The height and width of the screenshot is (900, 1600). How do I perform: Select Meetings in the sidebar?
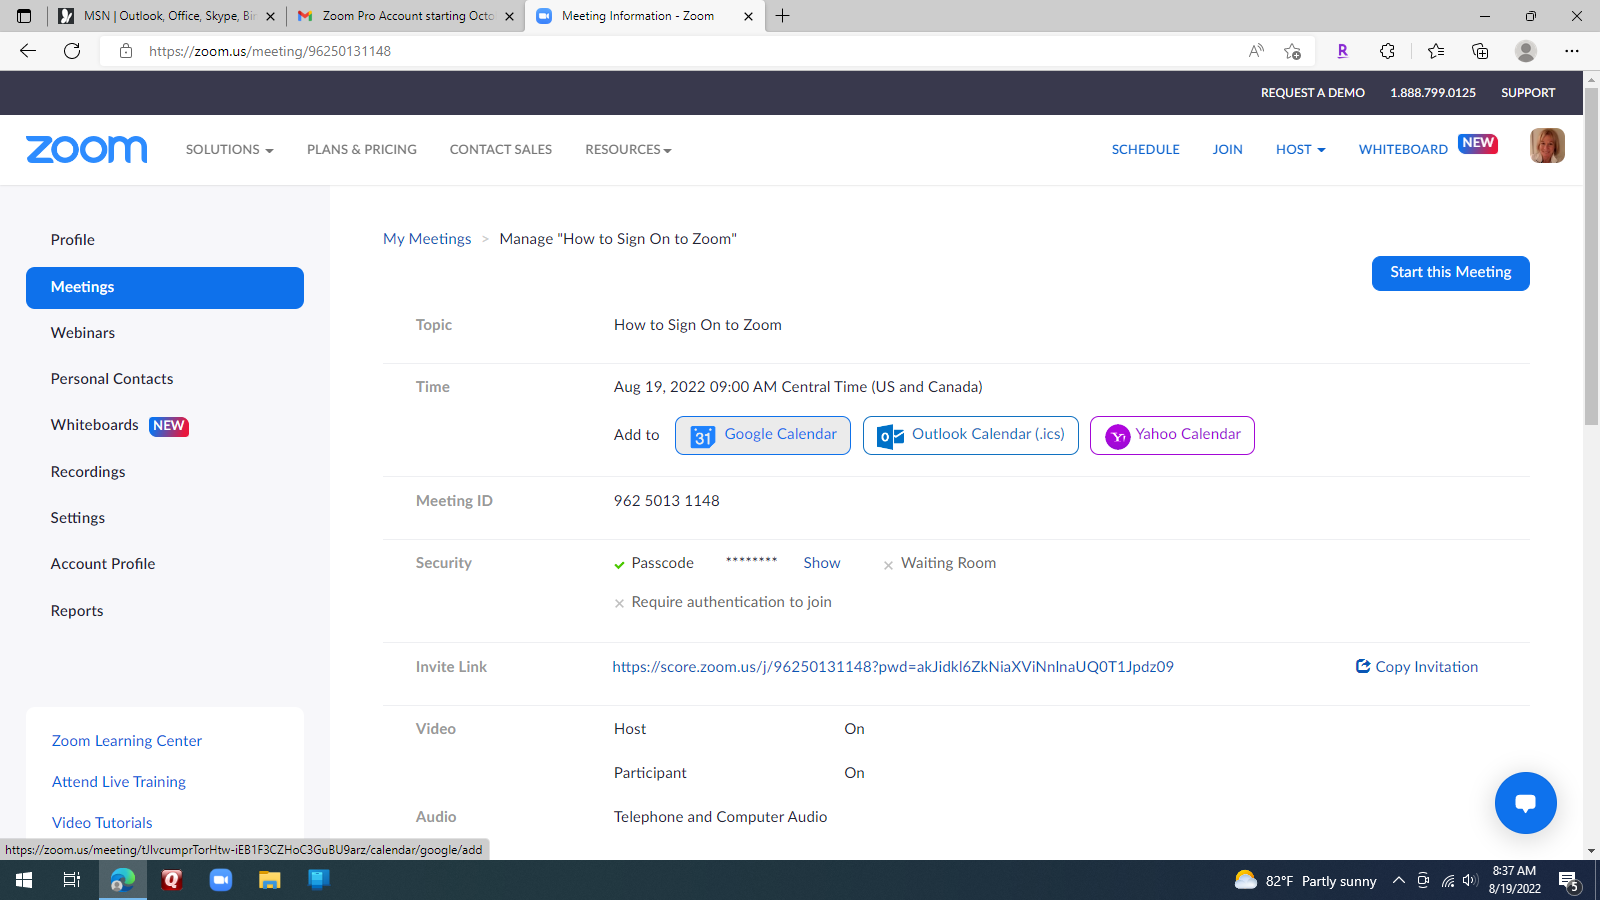click(165, 288)
